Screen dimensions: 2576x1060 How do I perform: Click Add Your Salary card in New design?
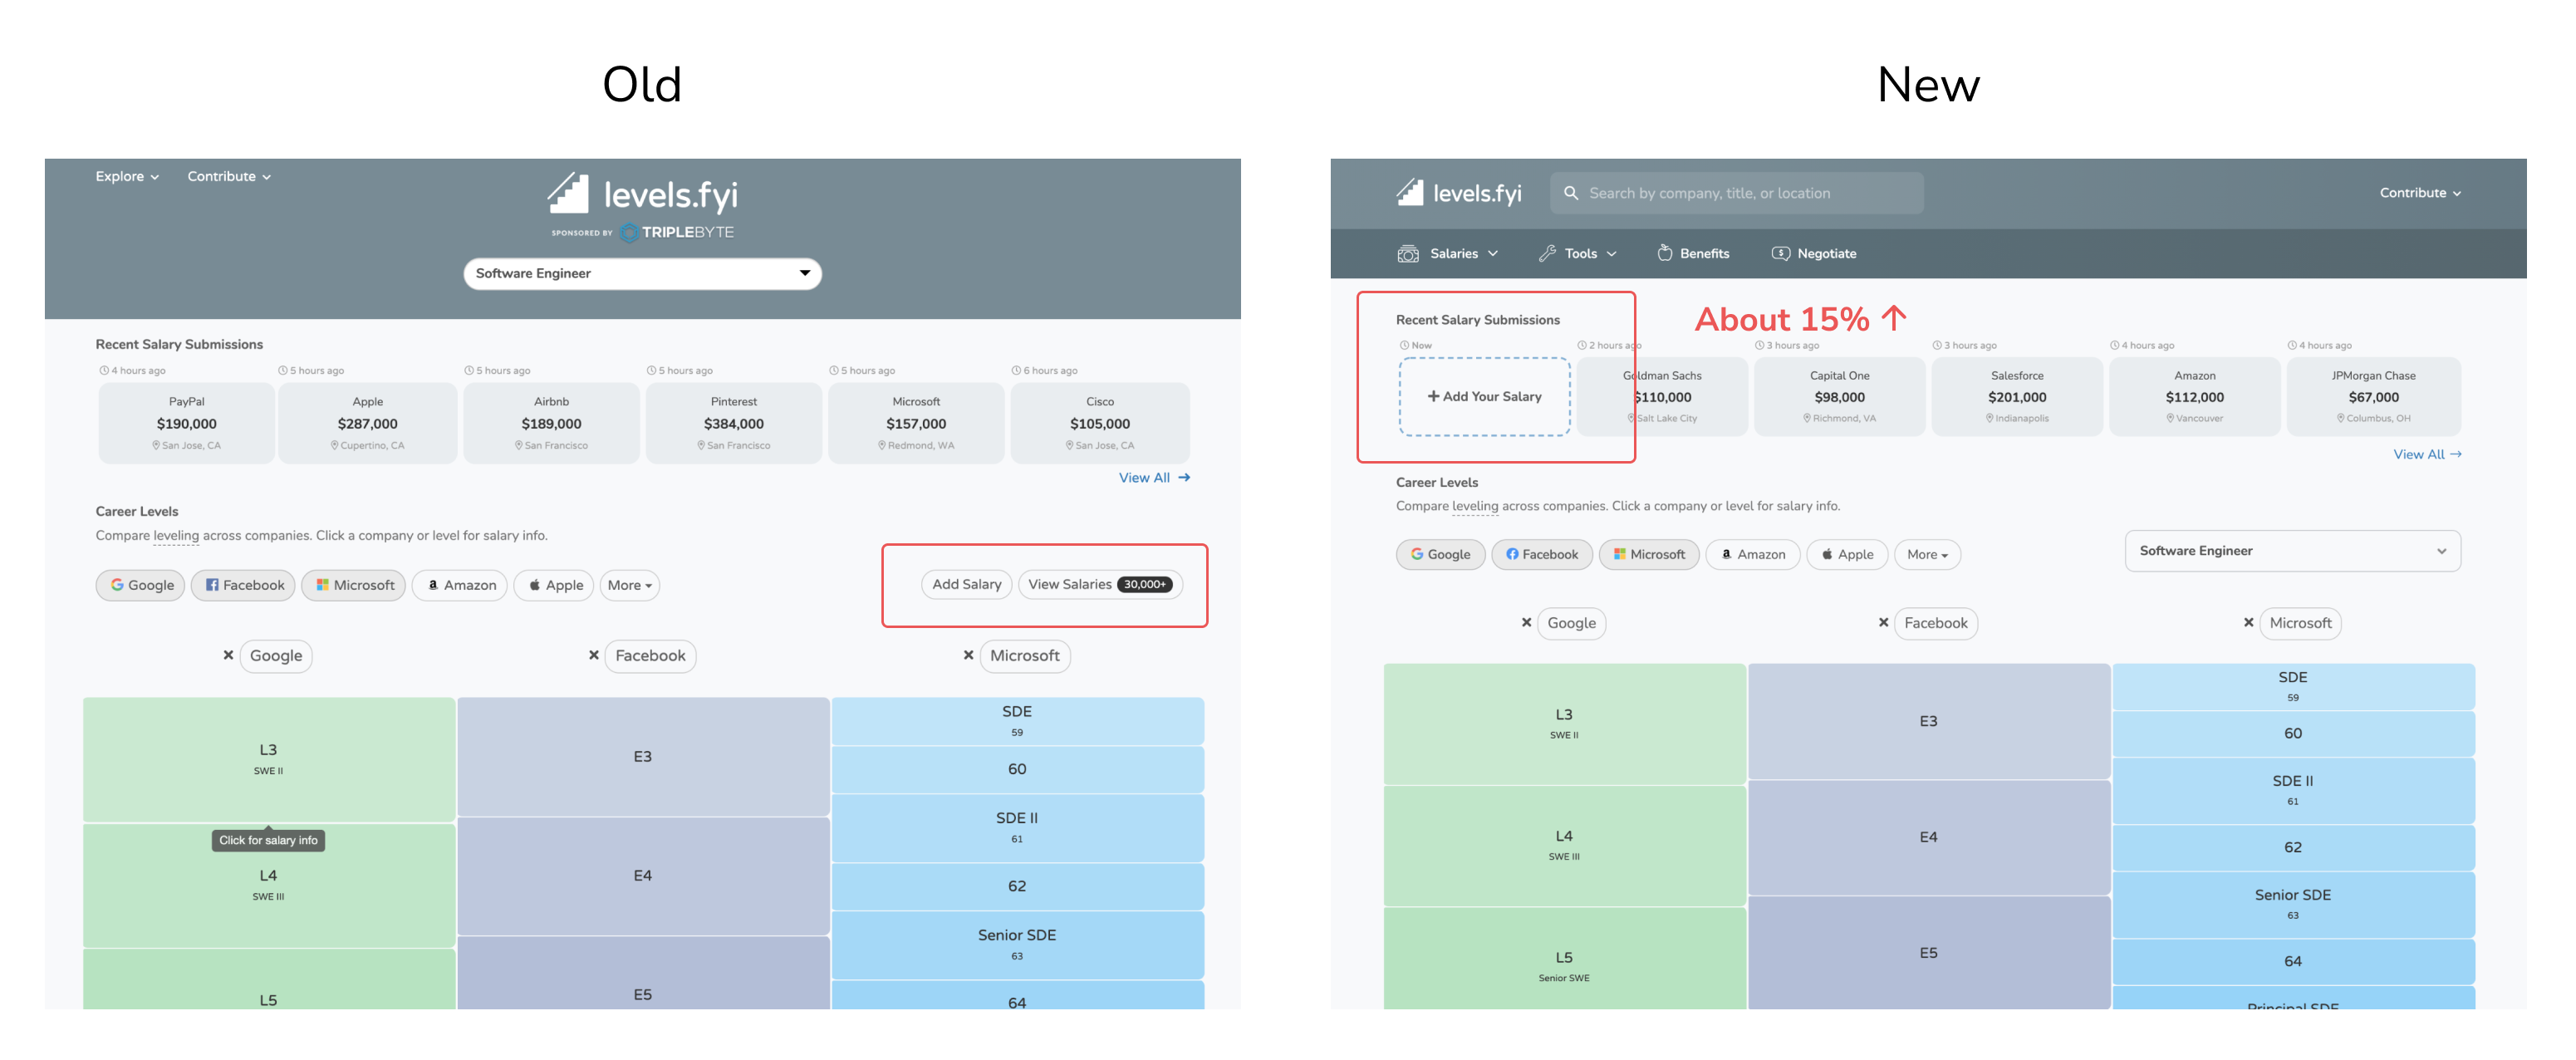click(x=1484, y=397)
